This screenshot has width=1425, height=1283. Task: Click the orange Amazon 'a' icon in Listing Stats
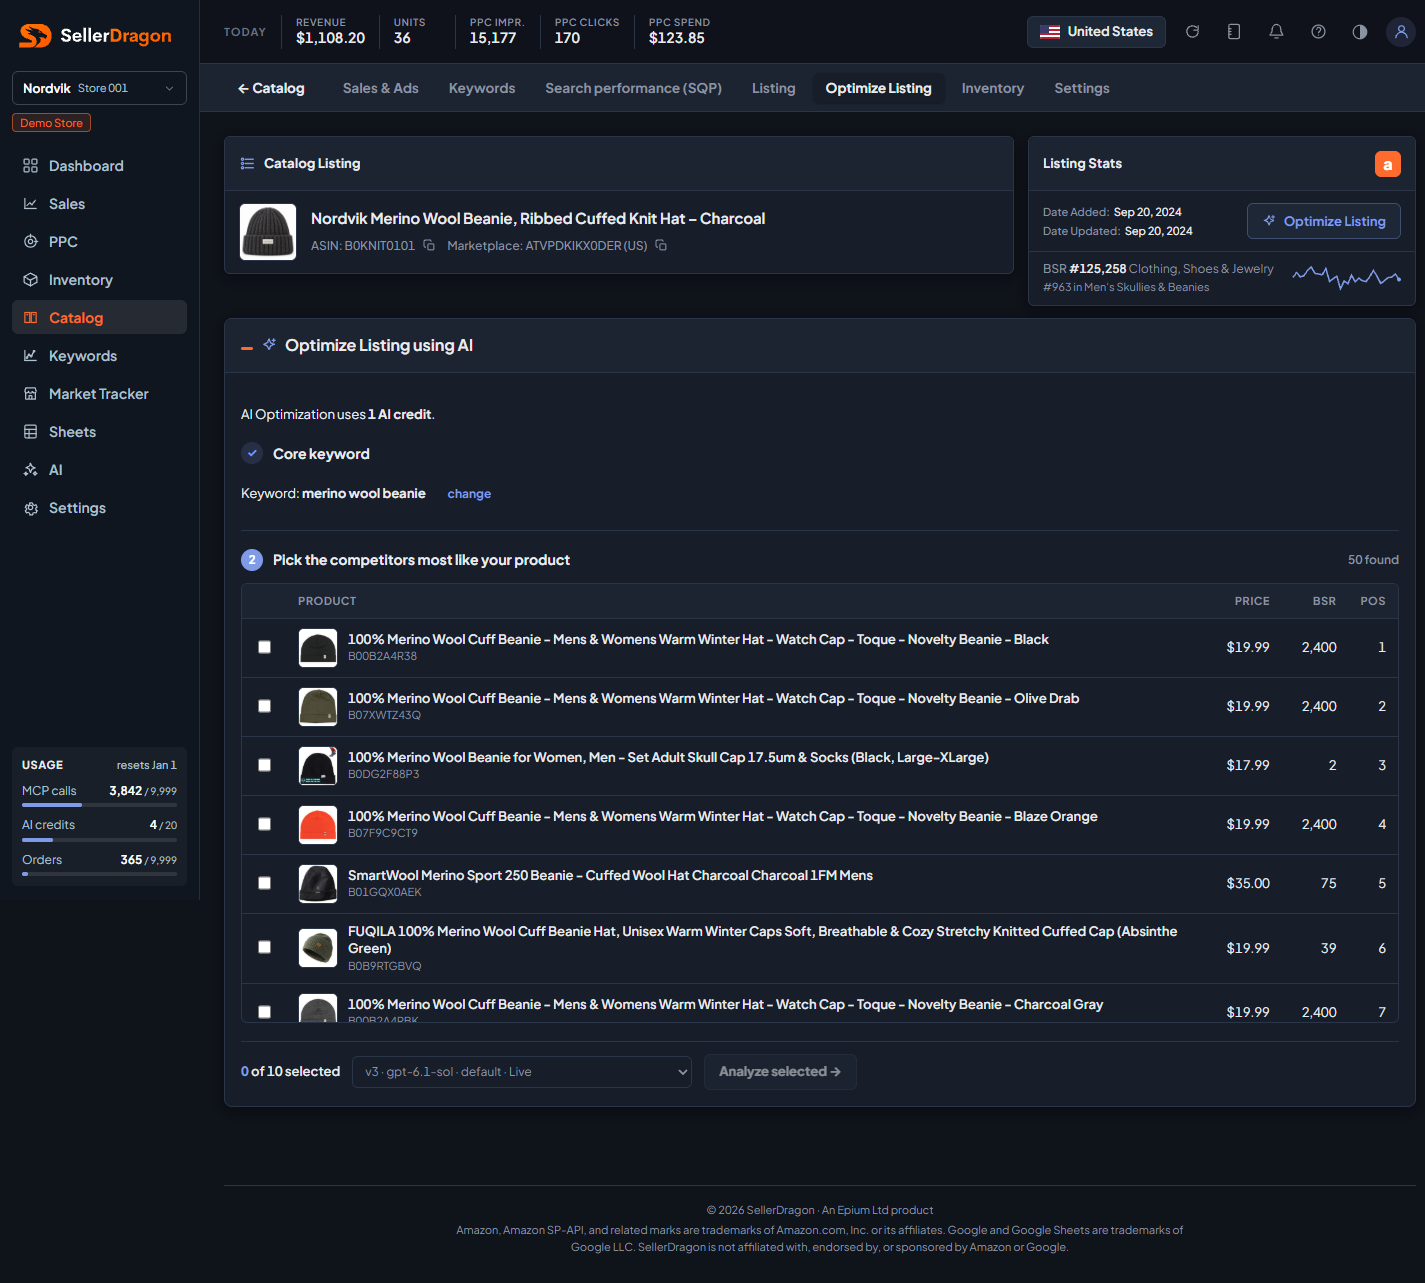(1388, 164)
